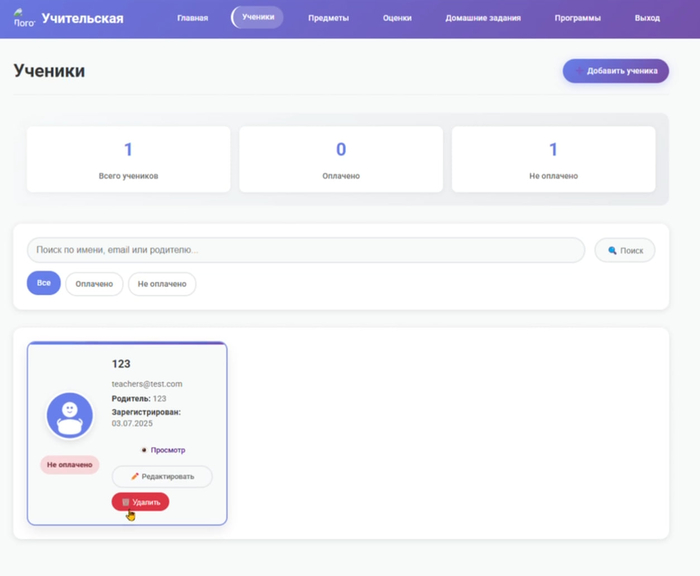
Task: Click the Редактировать button
Action: tap(162, 476)
